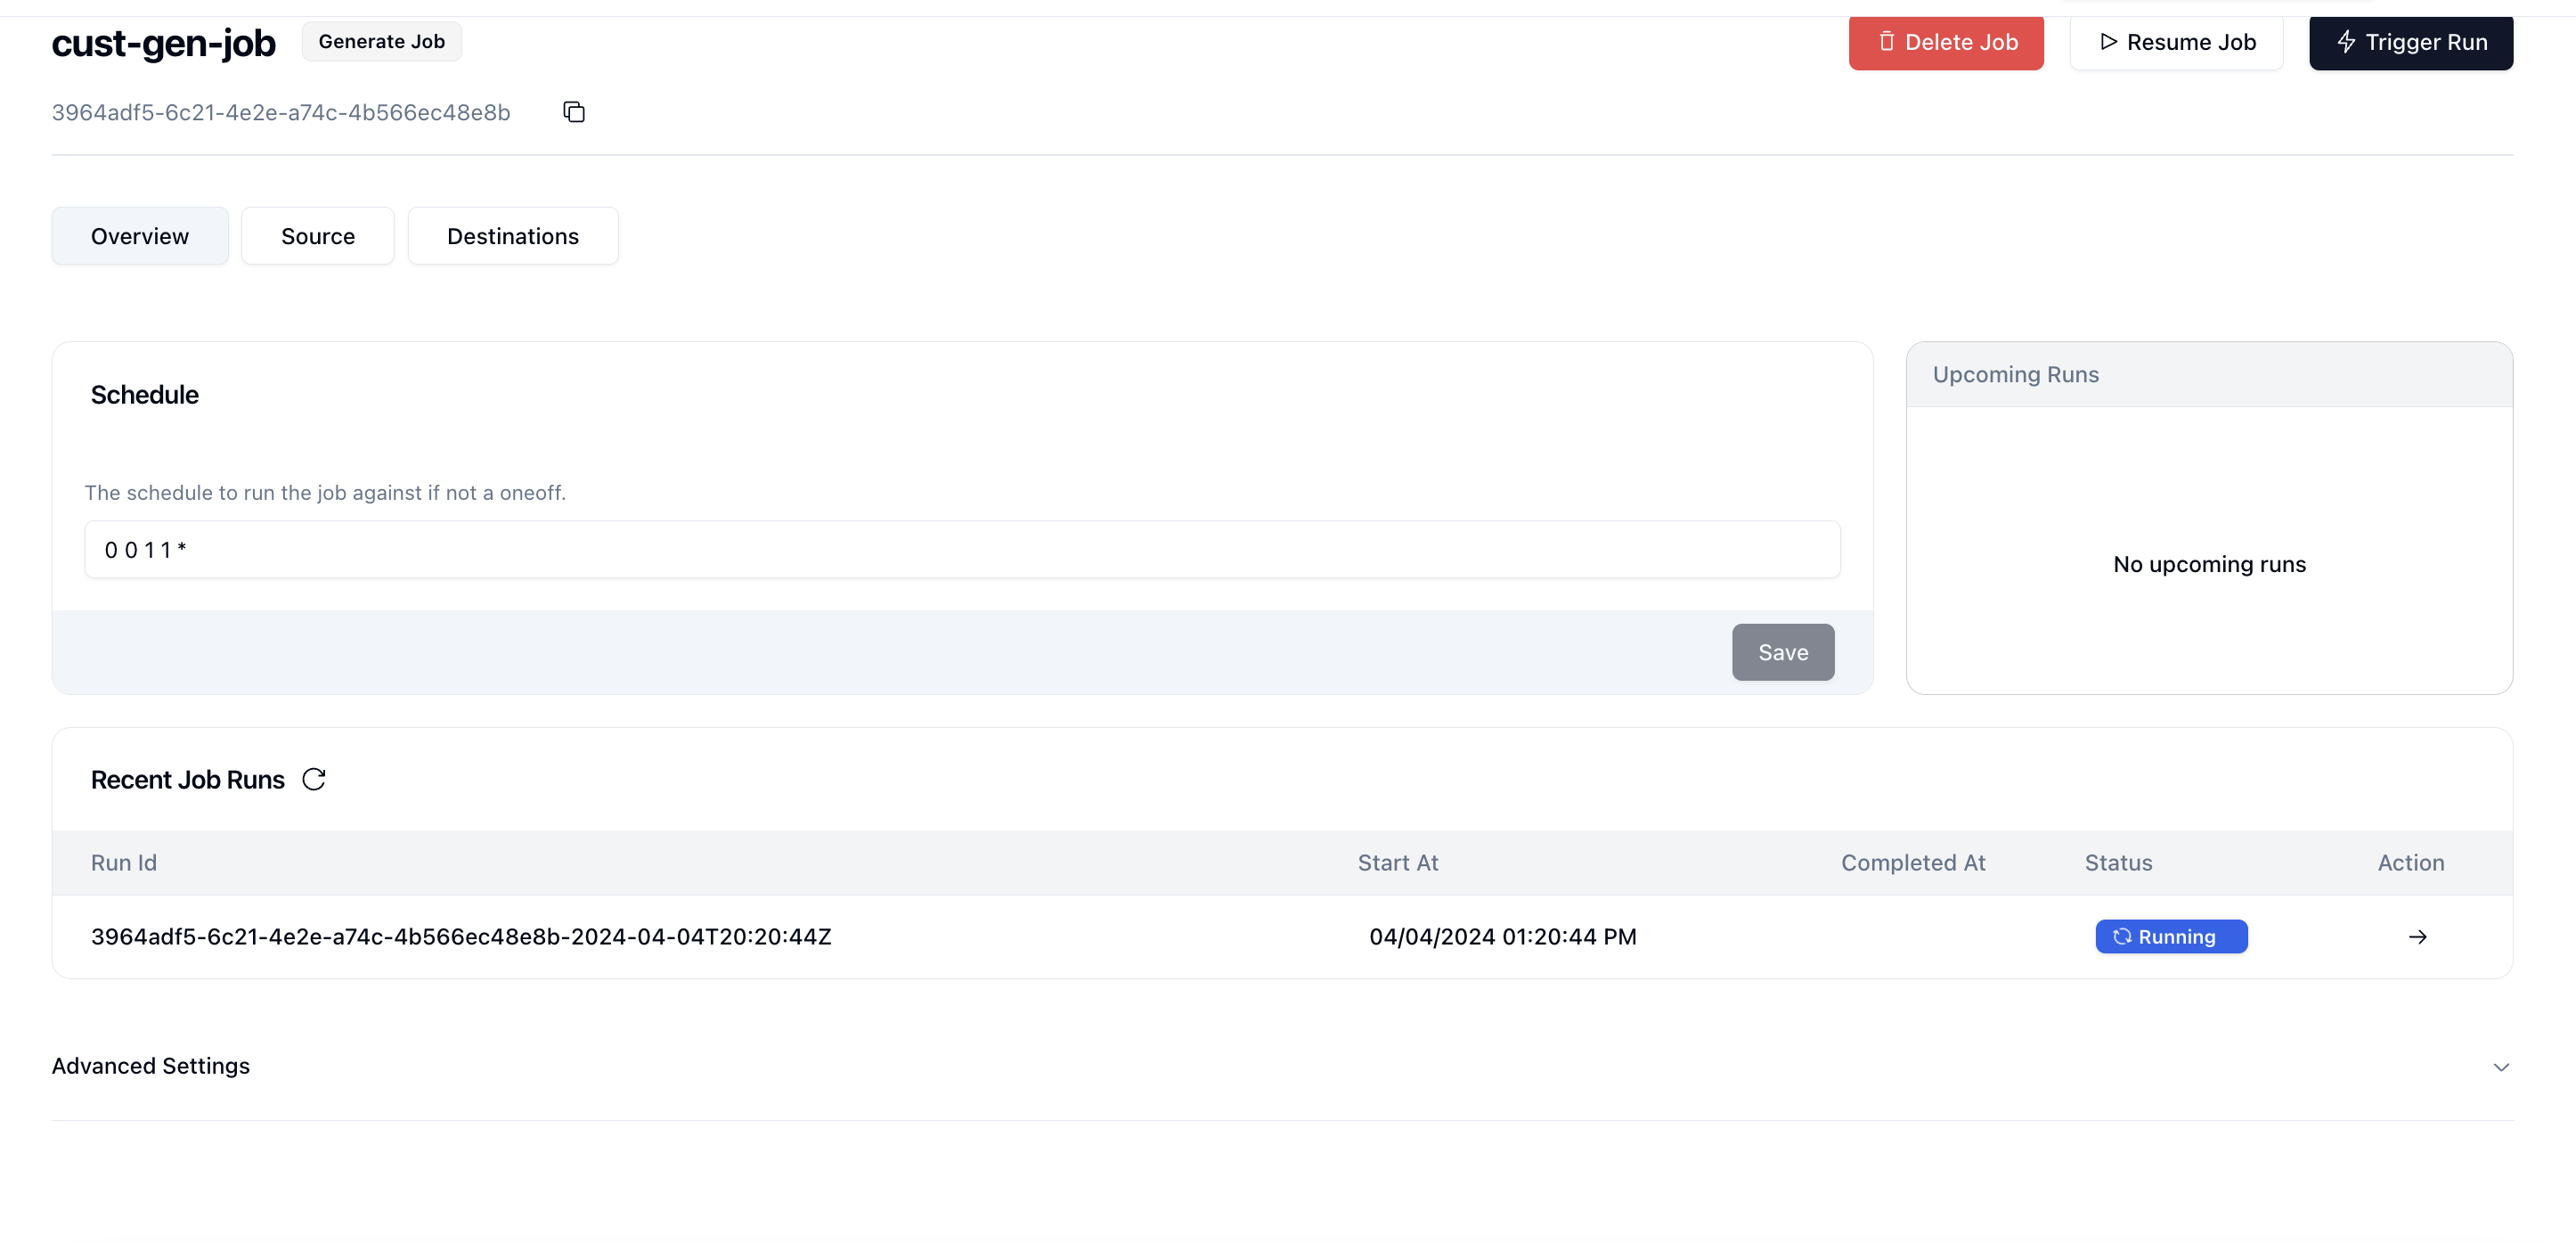2576x1243 pixels.
Task: Click the job UUID text under the title
Action: pyautogui.click(x=281, y=112)
